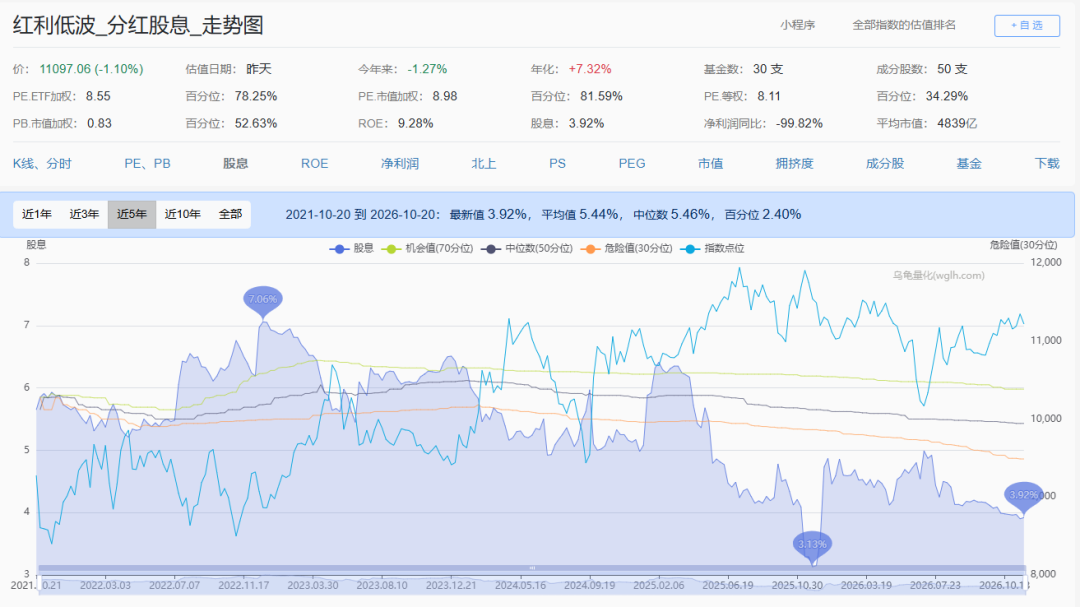The image size is (1080, 607).
Task: Click the 平均市值 value 4839亿
Action: pos(957,124)
